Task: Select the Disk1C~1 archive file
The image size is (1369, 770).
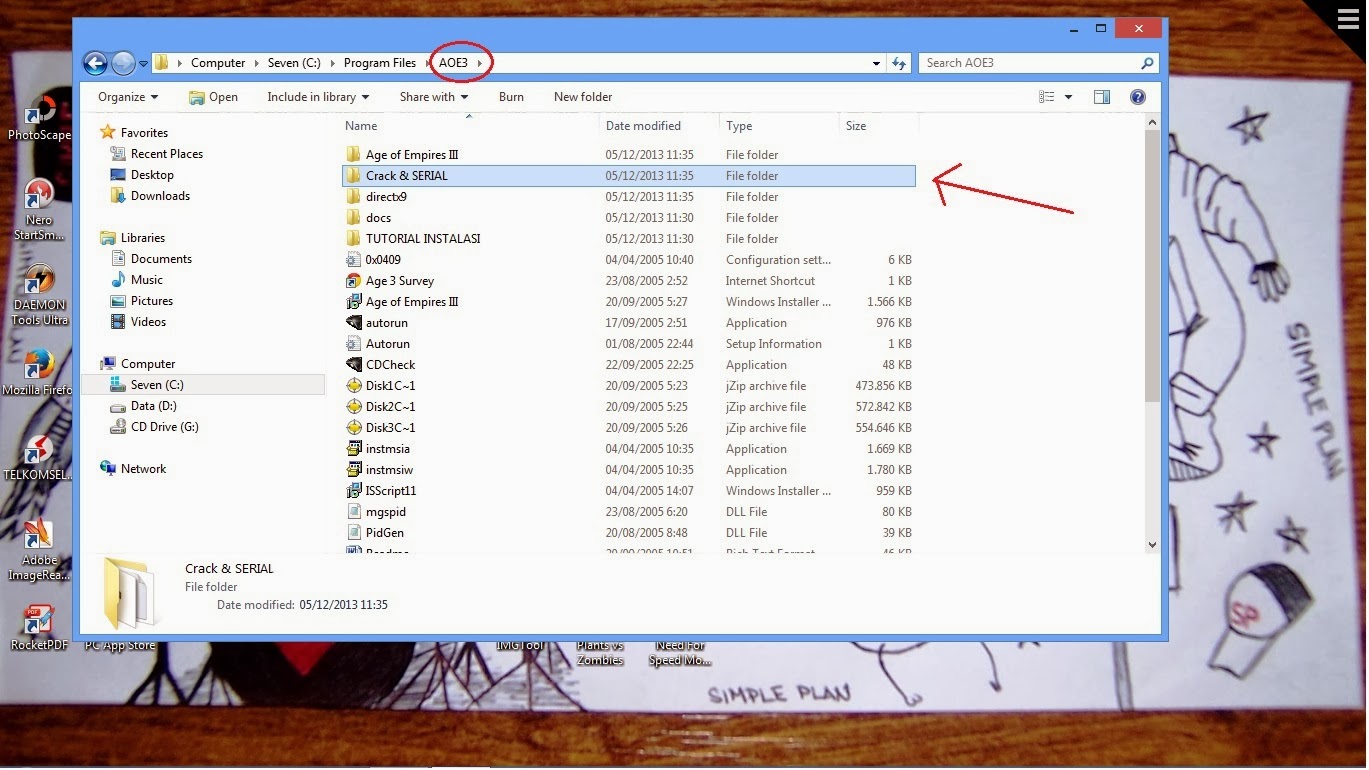Action: [628, 386]
